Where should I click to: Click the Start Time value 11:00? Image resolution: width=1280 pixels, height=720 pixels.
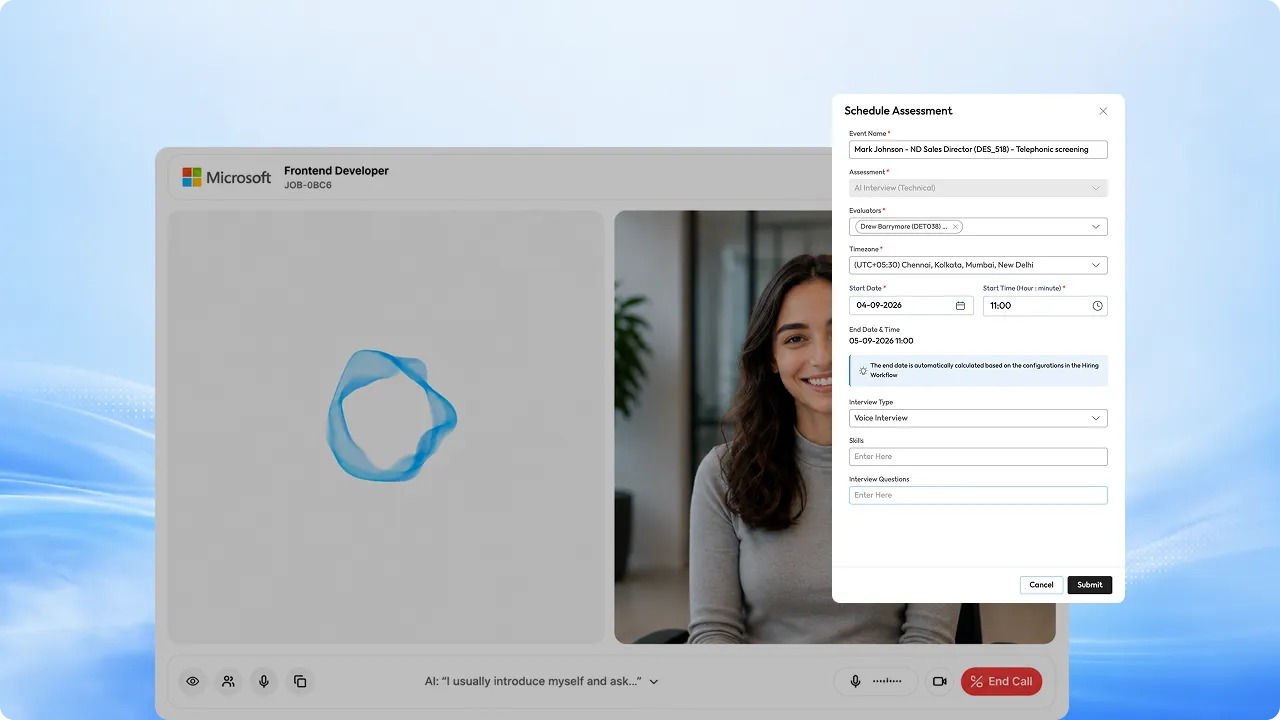point(1000,306)
